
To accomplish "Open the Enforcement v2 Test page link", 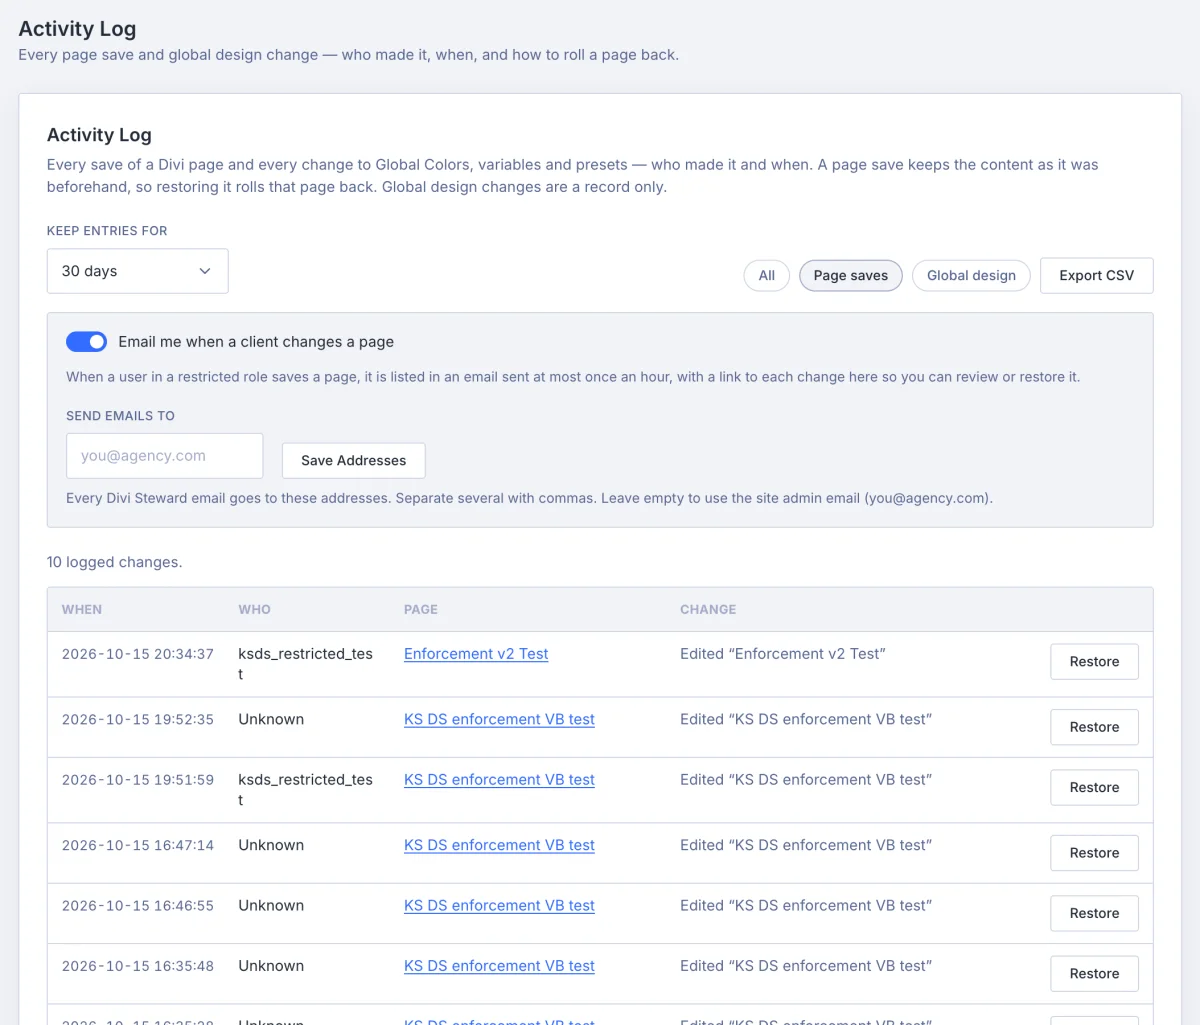I will [476, 654].
